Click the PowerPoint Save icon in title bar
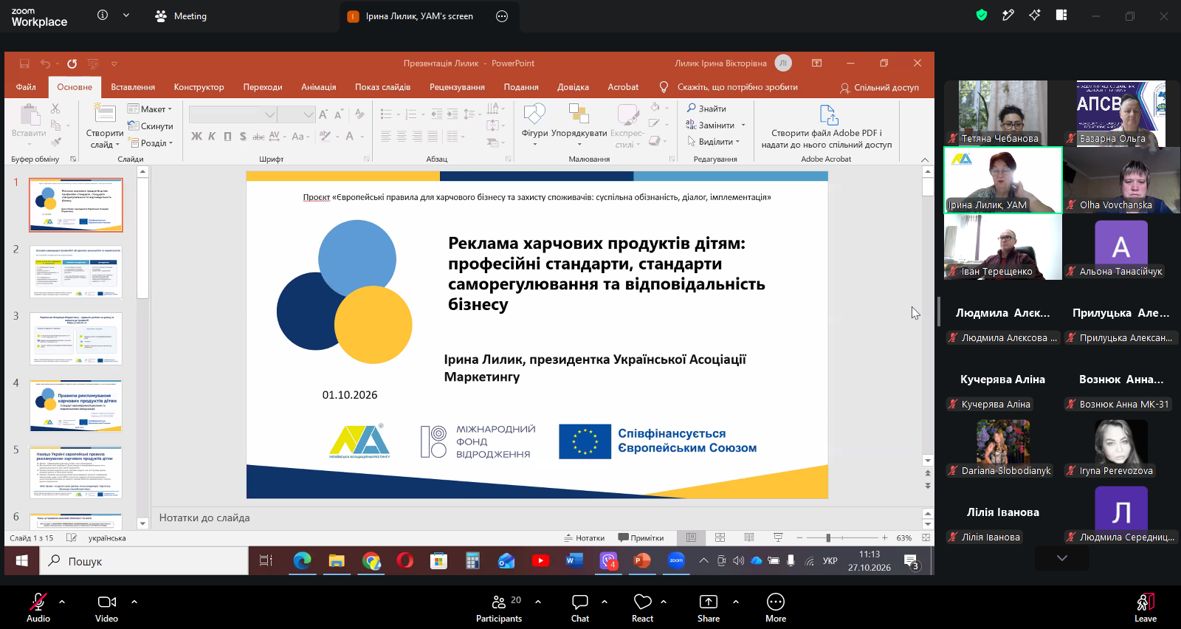The image size is (1181, 629). pos(24,63)
